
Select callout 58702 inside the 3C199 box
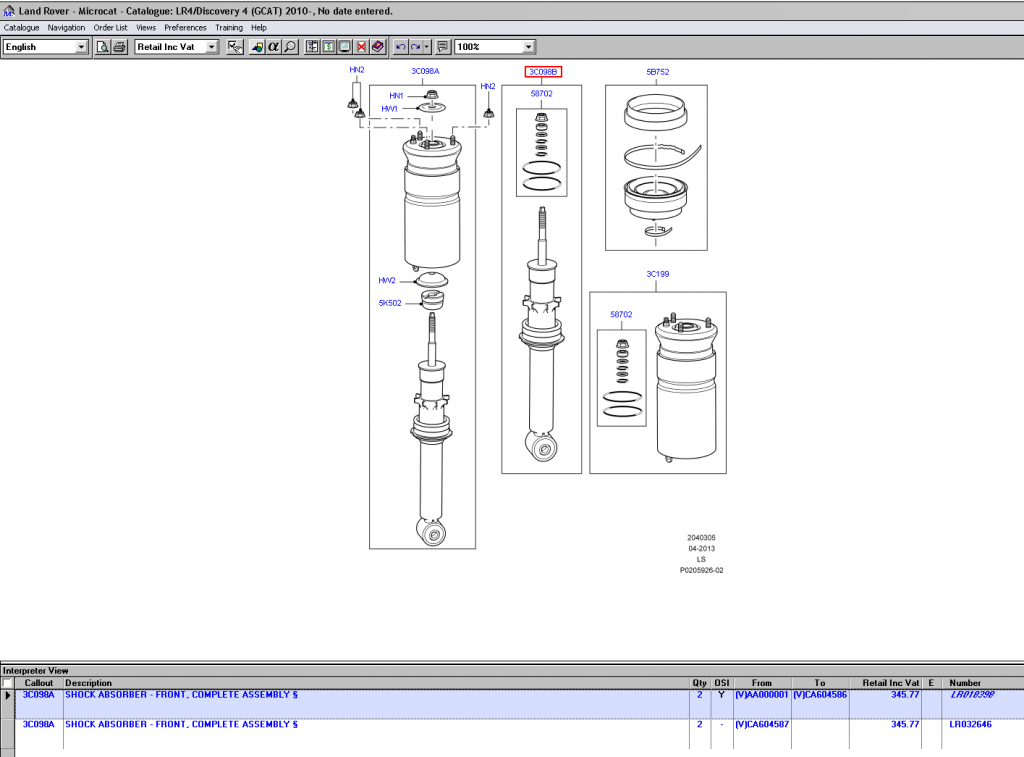pos(621,315)
